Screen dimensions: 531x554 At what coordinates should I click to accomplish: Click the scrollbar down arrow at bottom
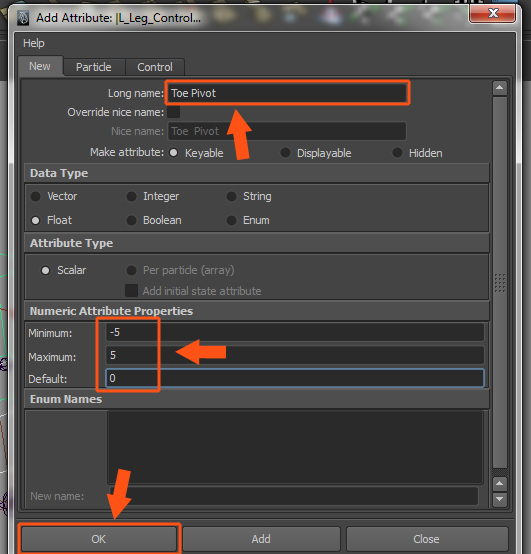click(500, 499)
